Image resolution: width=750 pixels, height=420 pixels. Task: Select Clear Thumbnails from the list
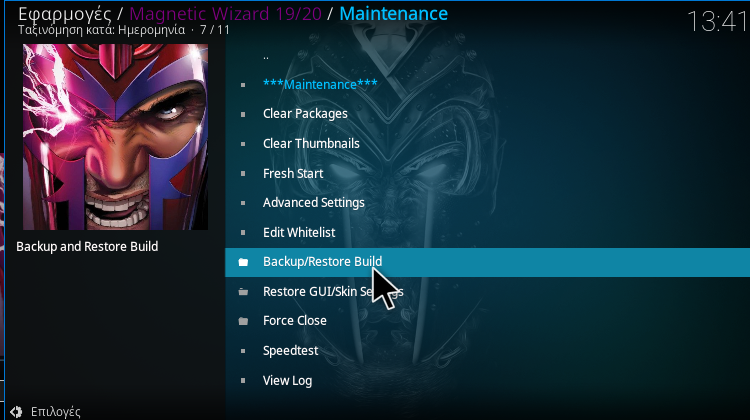pyautogui.click(x=487, y=144)
